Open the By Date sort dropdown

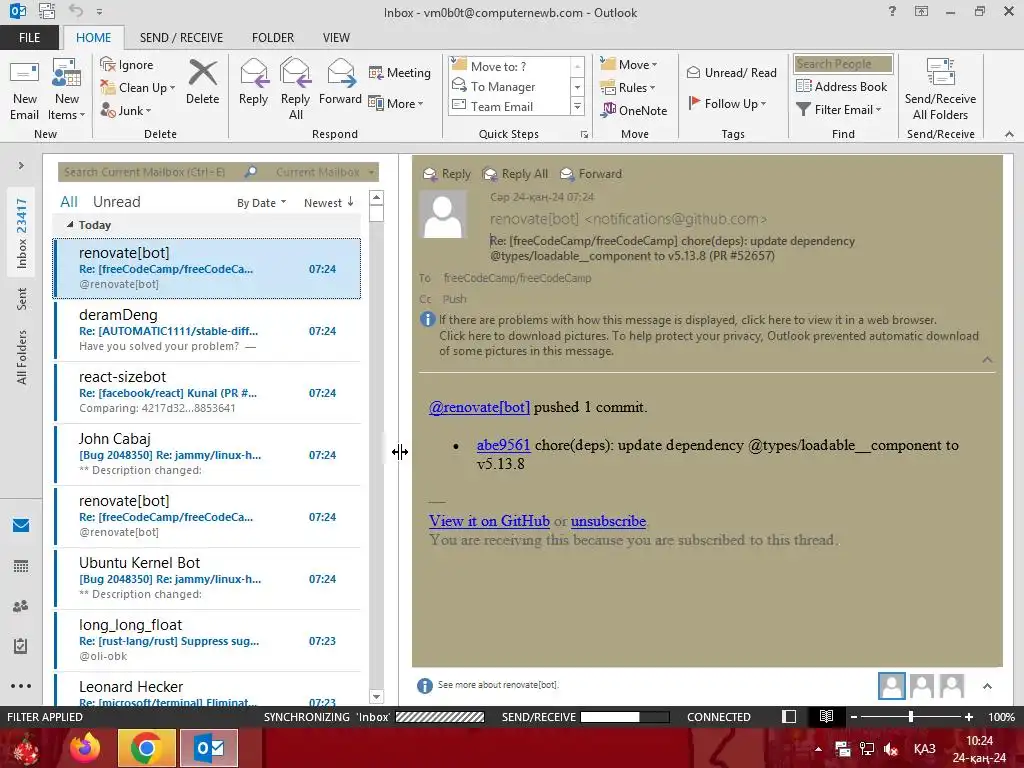coord(261,202)
